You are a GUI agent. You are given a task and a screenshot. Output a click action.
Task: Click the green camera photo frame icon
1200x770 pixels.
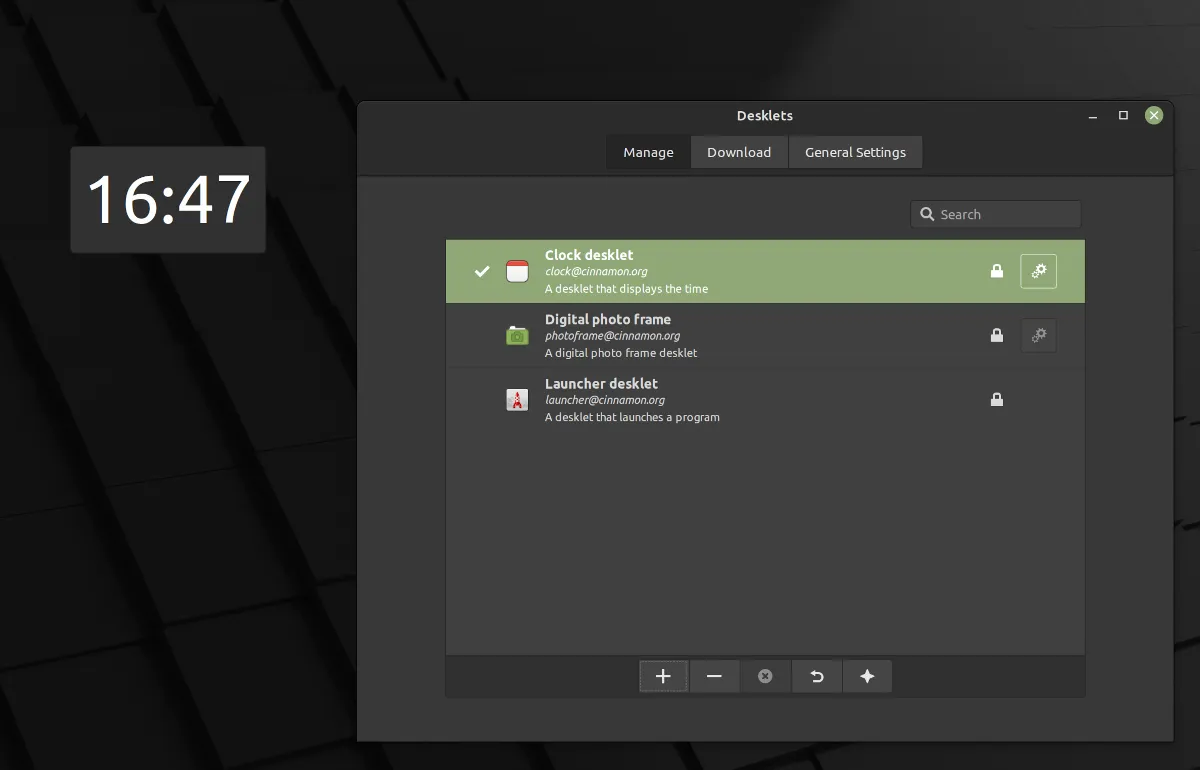(517, 335)
